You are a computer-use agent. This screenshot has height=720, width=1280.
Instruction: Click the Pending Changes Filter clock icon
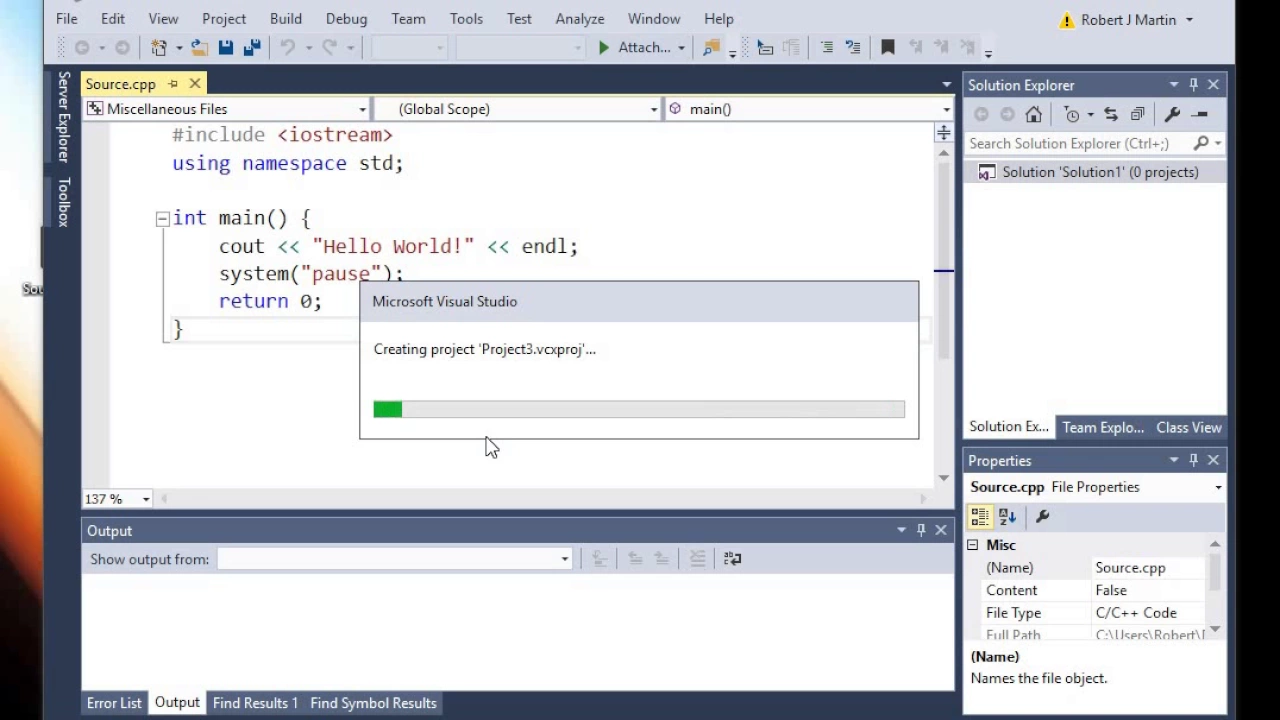(1072, 114)
